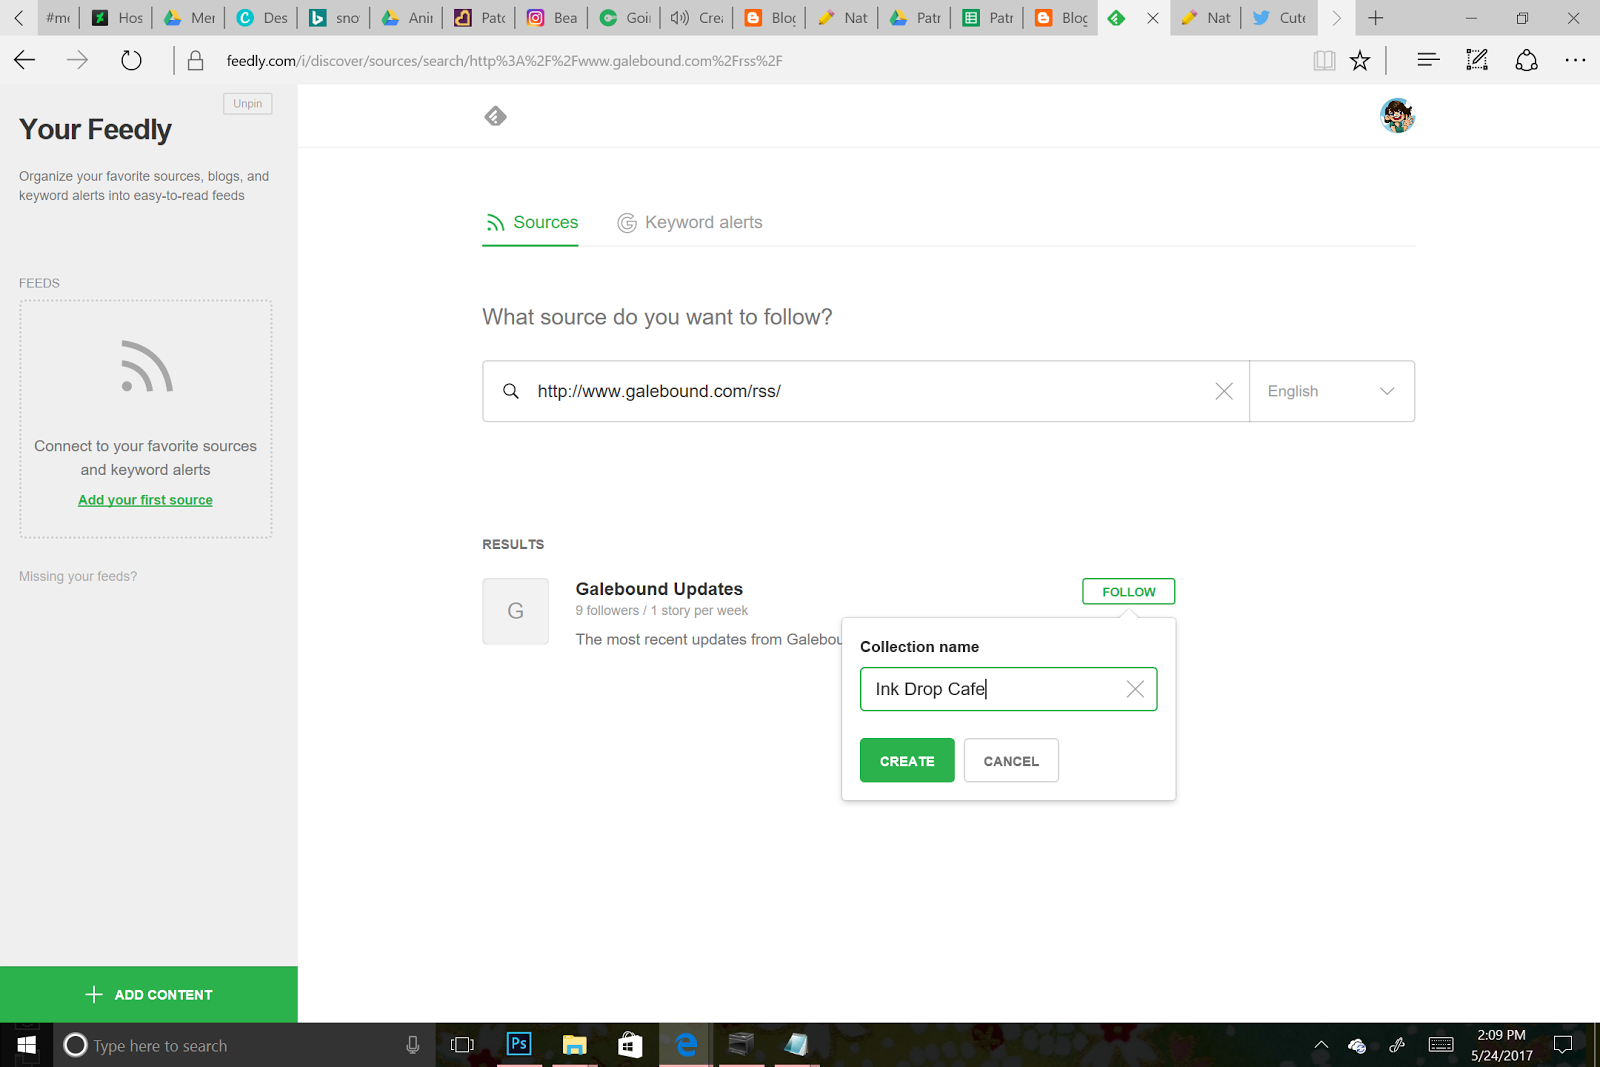Click the browser address bar
Viewport: 1600px width, 1067px height.
click(x=740, y=61)
